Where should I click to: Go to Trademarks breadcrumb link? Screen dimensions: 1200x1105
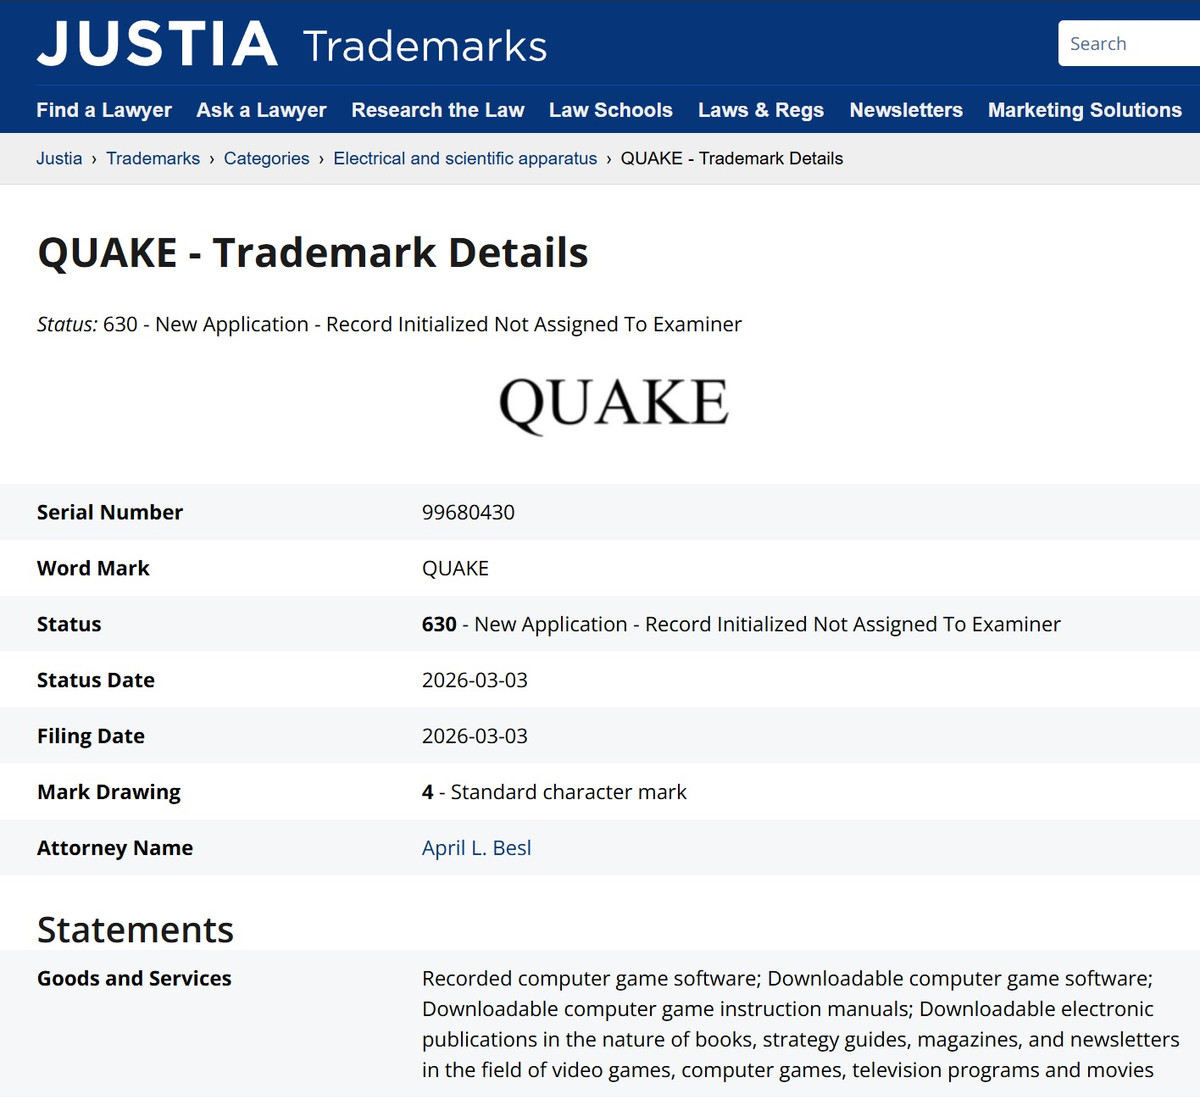(x=153, y=158)
